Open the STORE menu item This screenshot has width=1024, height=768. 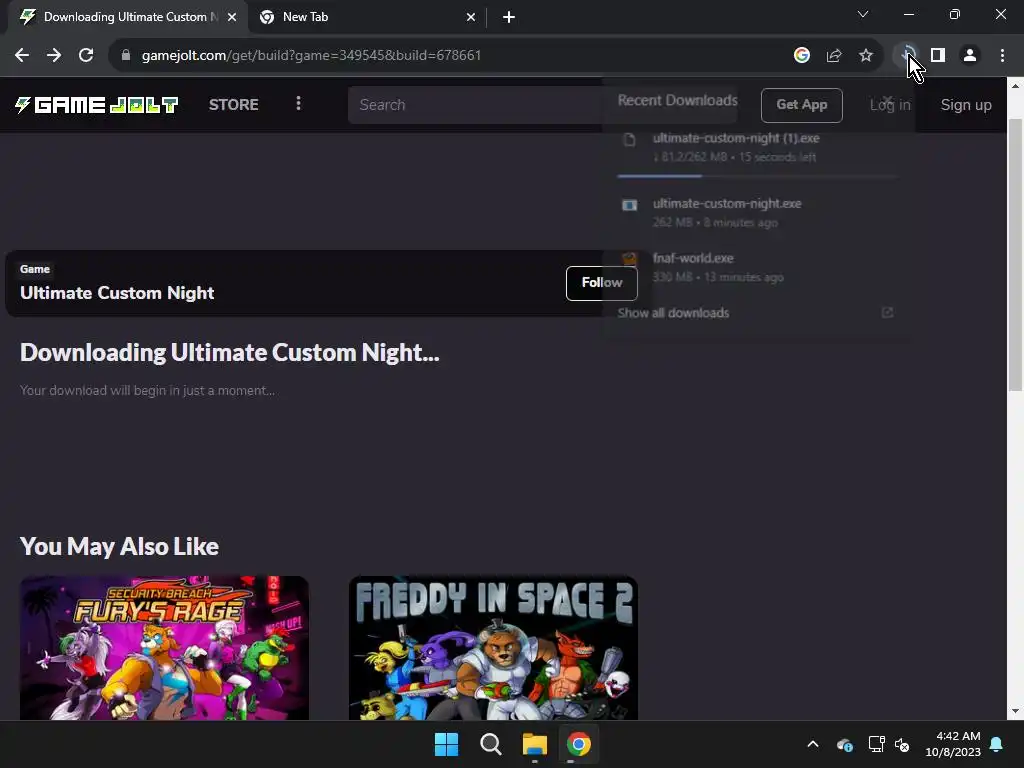pyautogui.click(x=234, y=104)
